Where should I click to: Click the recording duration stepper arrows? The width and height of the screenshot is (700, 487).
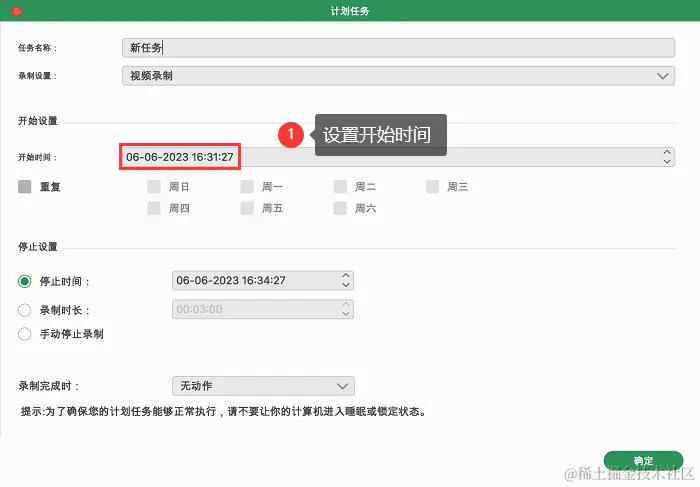coord(346,309)
